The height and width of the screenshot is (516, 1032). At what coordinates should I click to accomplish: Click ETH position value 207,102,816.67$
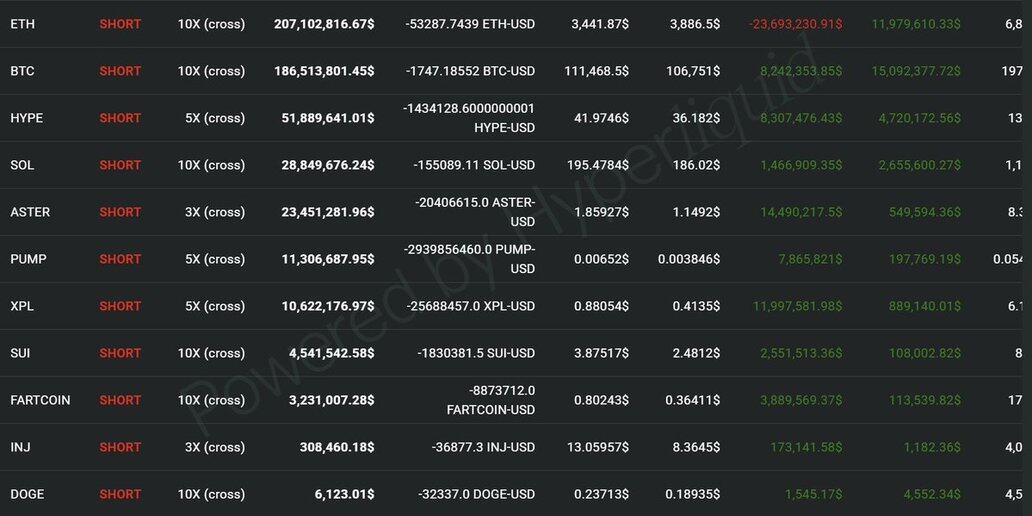click(x=324, y=24)
